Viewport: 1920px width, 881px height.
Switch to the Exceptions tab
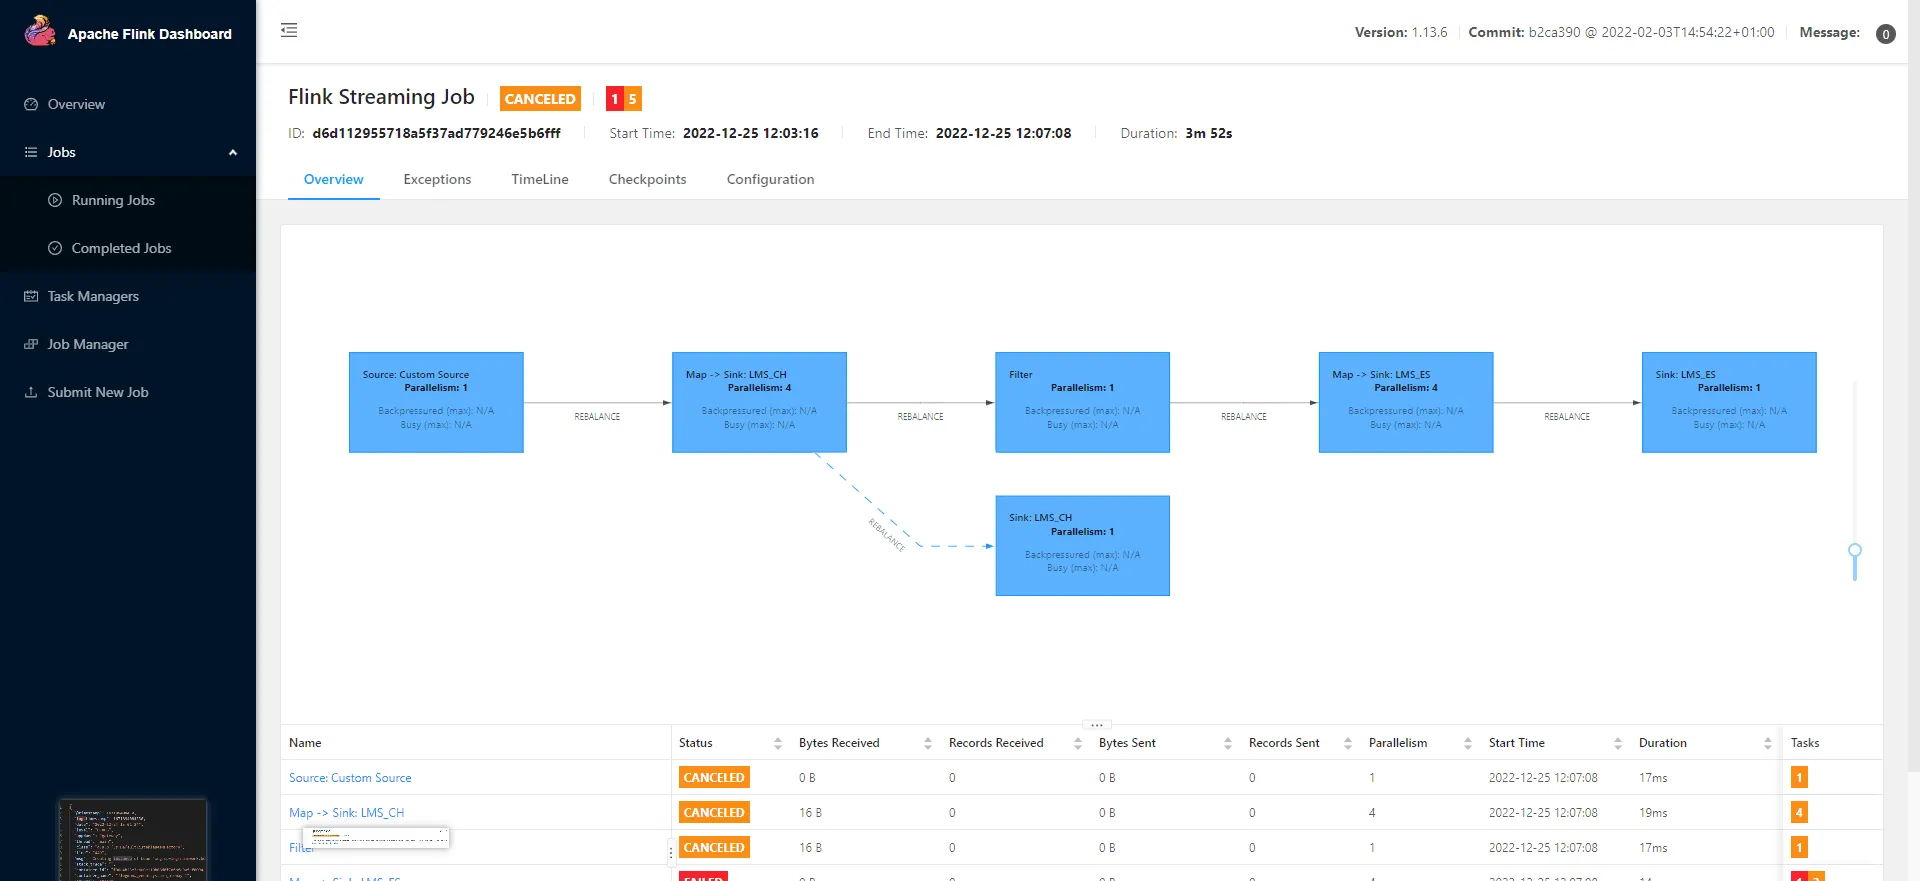pyautogui.click(x=437, y=179)
